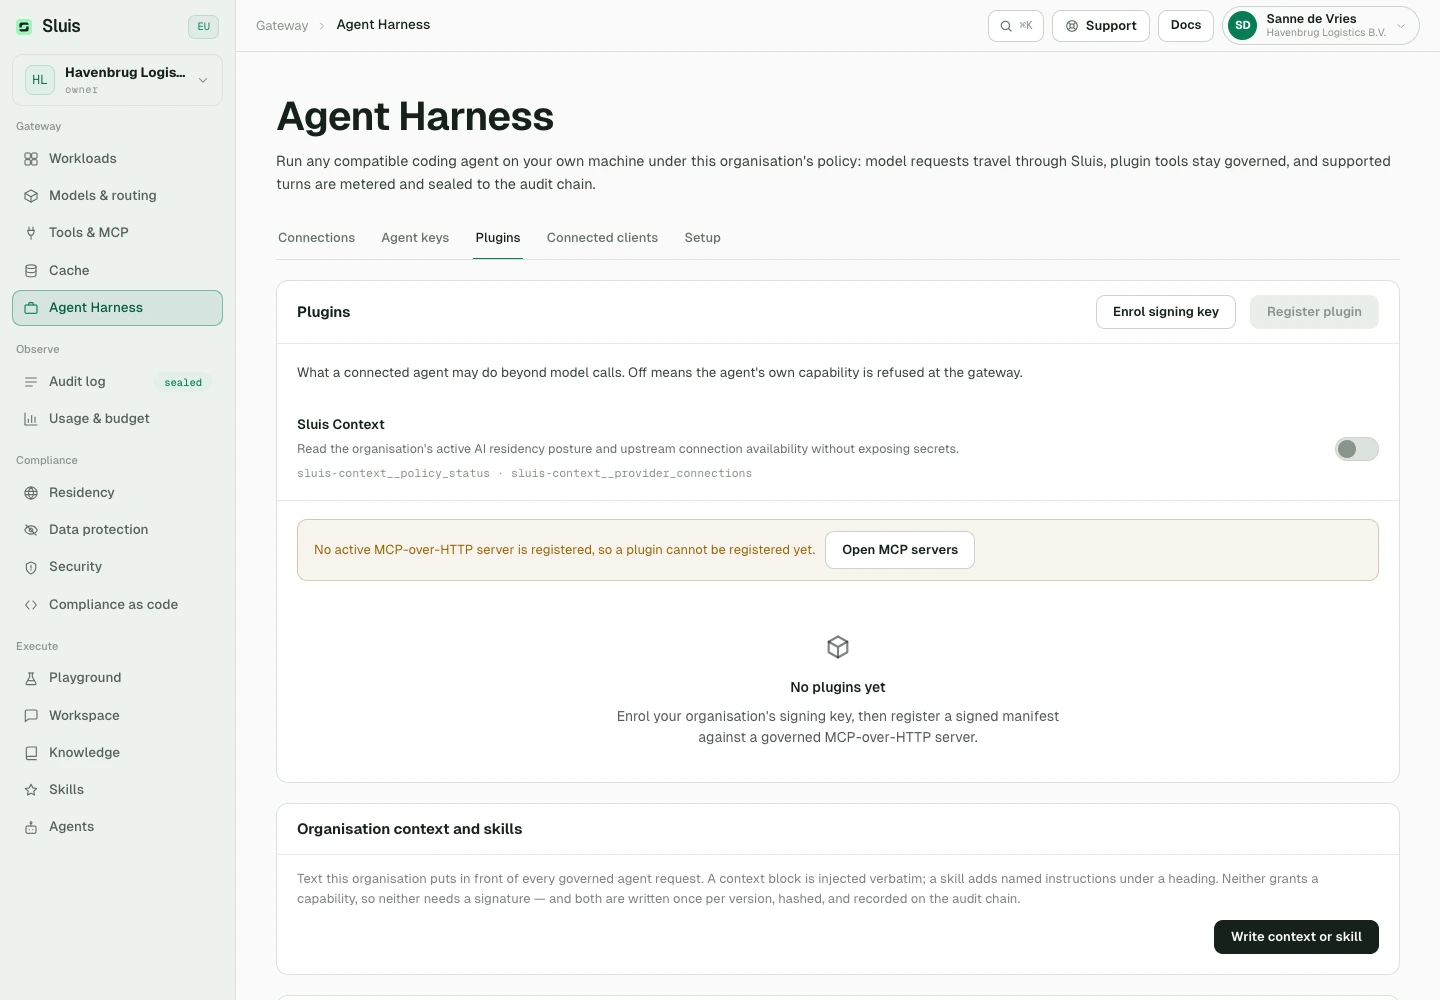Open the Setup tab
This screenshot has height=1000, width=1440.
pyautogui.click(x=703, y=238)
